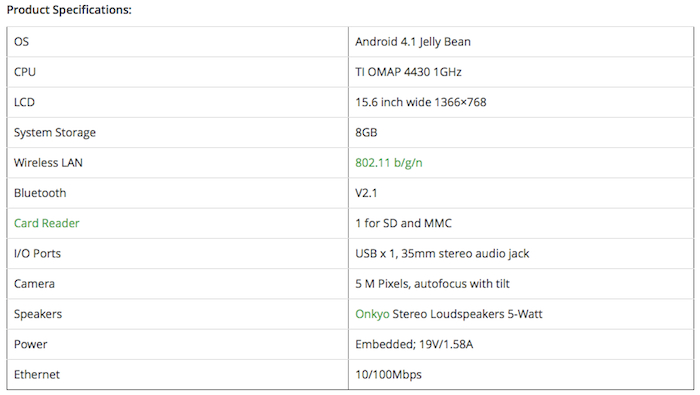Select the Embedded; 19V/1.58A power value
The width and height of the screenshot is (700, 395).
pyautogui.click(x=414, y=345)
